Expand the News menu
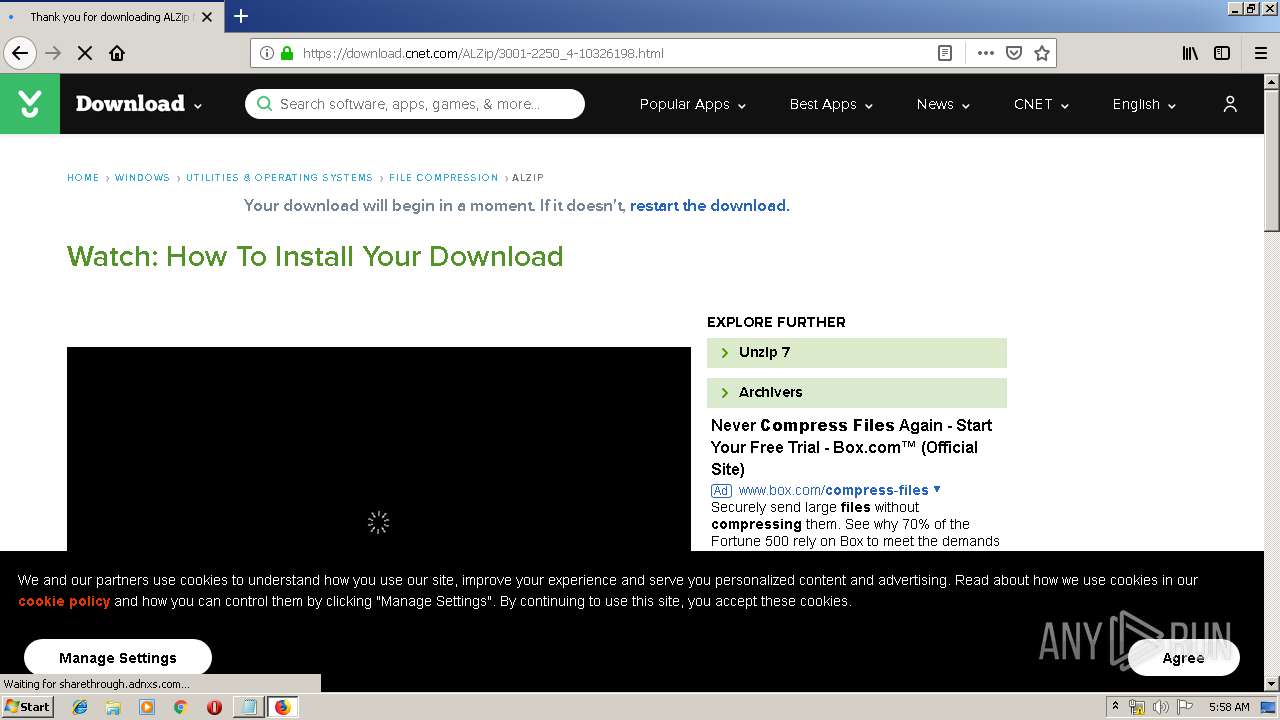 point(943,104)
